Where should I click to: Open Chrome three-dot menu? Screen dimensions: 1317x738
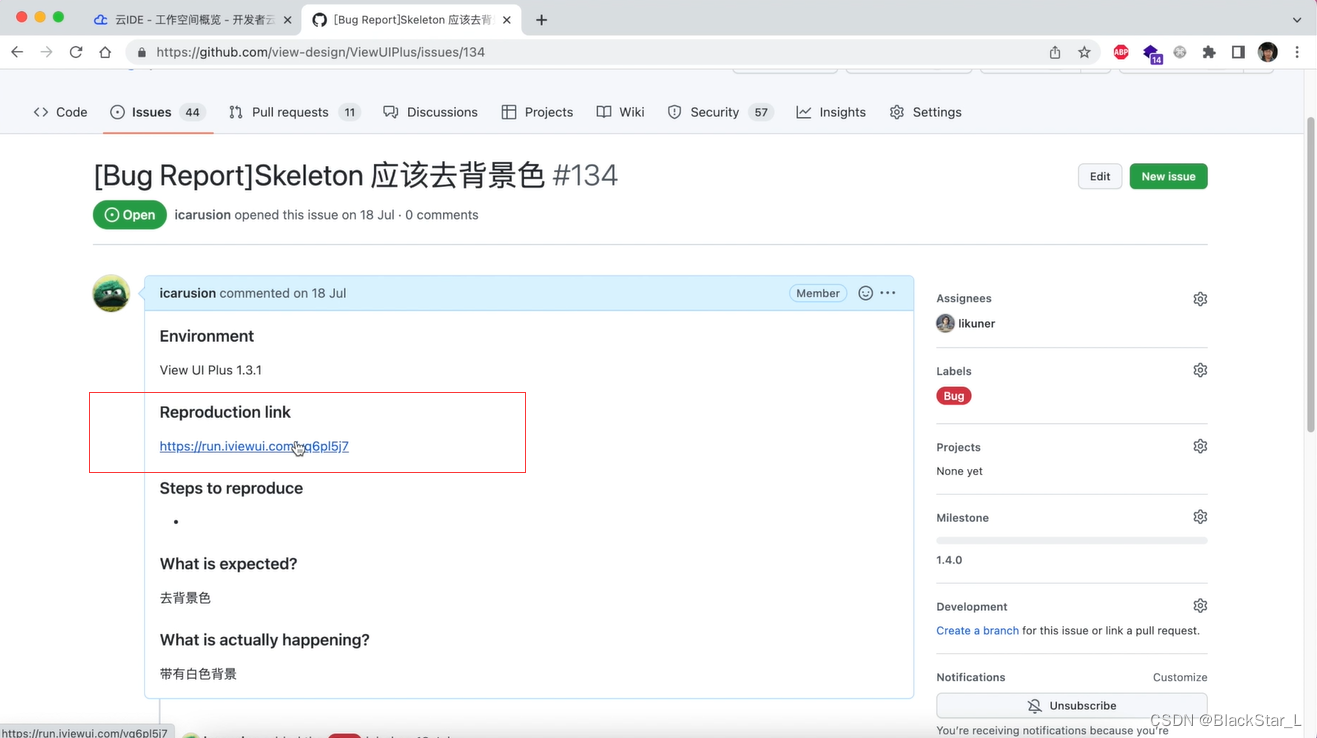[1297, 52]
